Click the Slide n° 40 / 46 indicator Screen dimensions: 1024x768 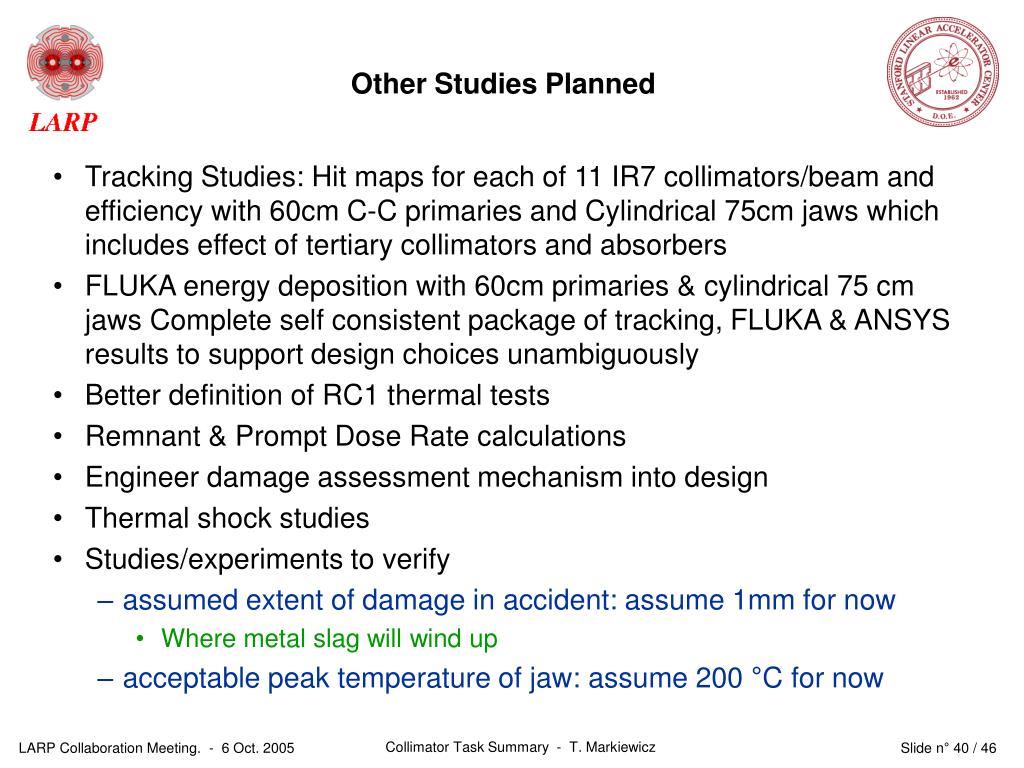pyautogui.click(x=948, y=748)
